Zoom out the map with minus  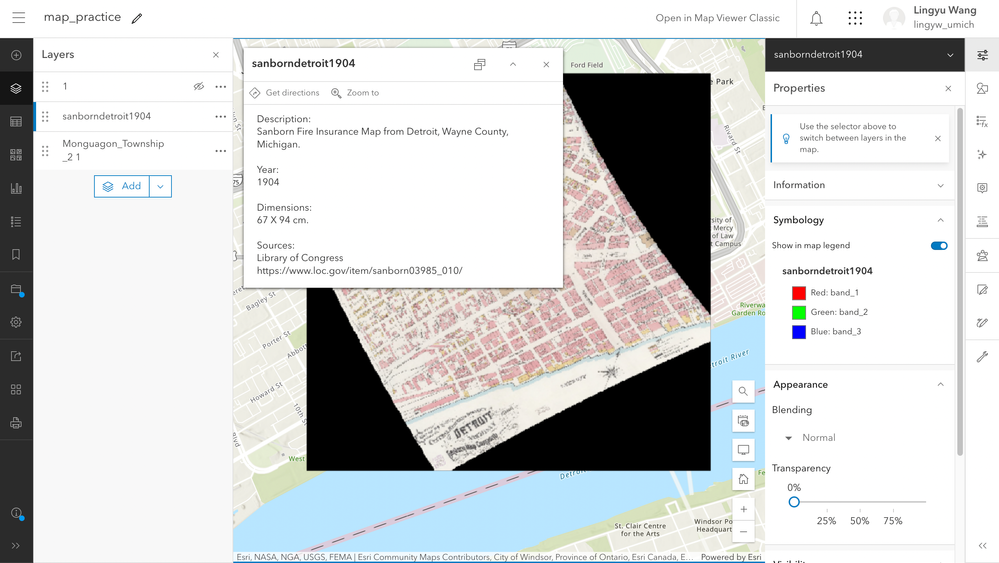pos(743,532)
